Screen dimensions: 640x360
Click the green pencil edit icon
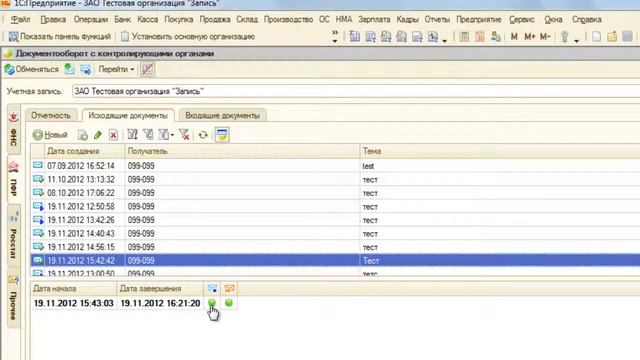point(98,135)
